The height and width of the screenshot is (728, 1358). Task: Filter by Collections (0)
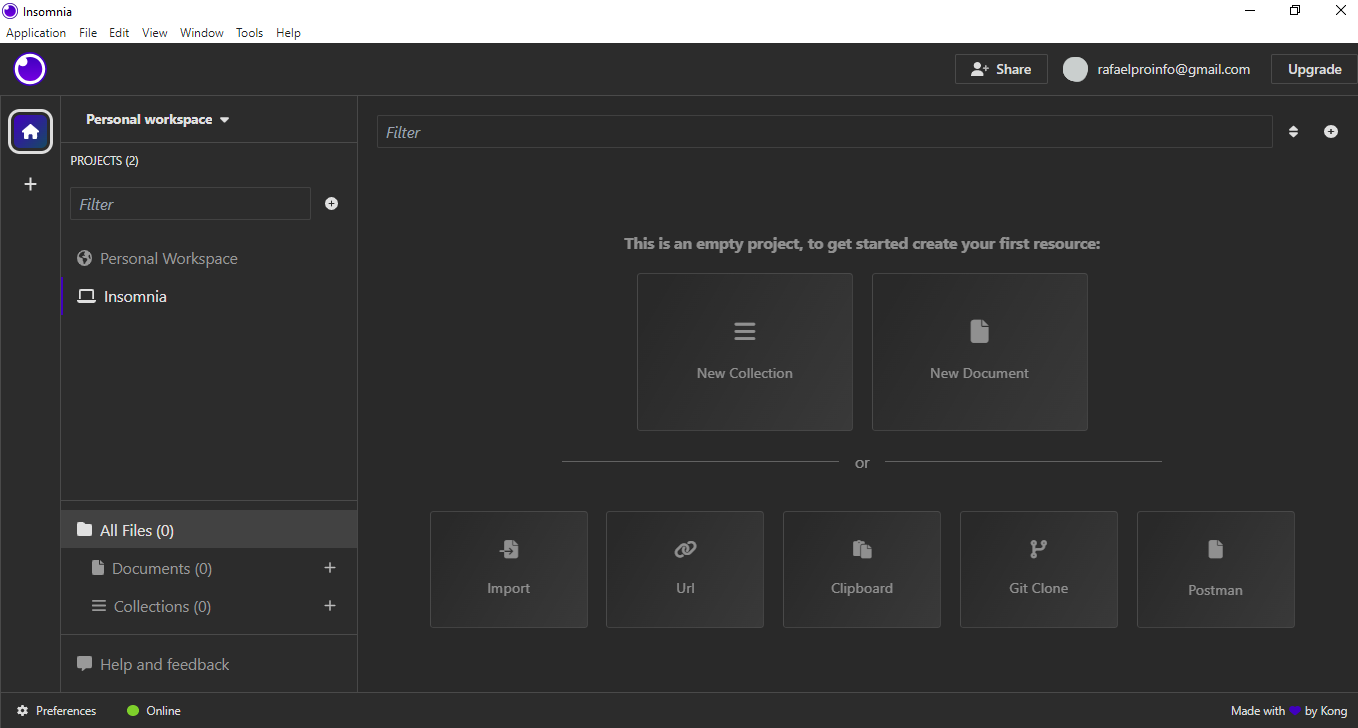[152, 606]
